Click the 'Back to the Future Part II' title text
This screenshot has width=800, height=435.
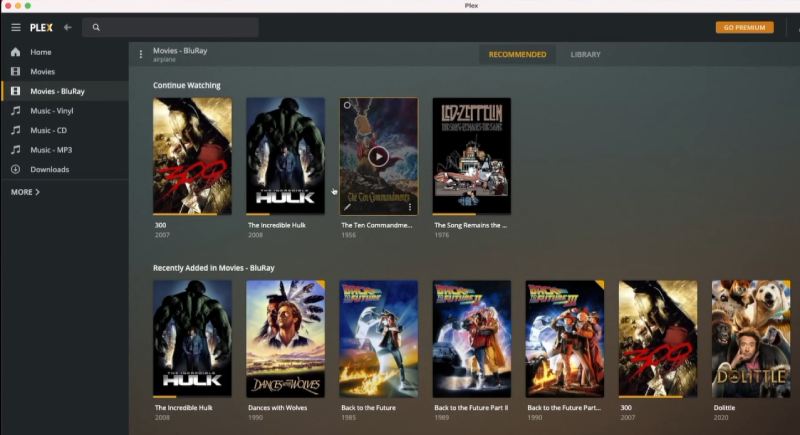point(471,407)
